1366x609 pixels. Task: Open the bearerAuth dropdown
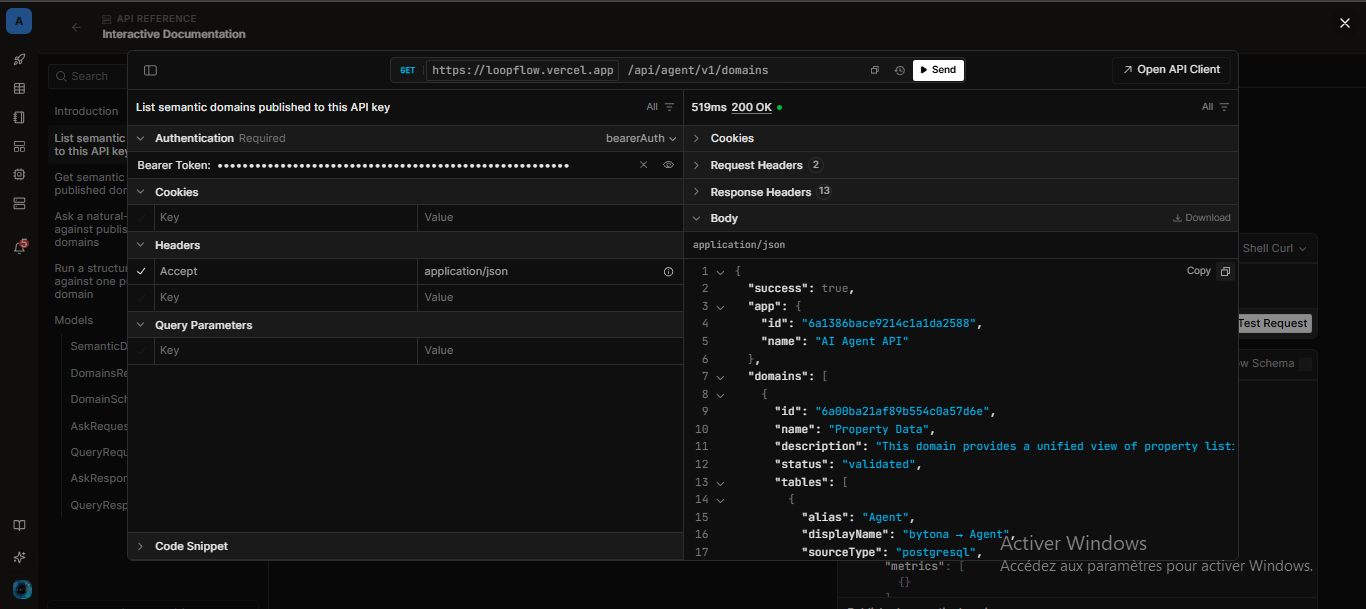pyautogui.click(x=641, y=138)
